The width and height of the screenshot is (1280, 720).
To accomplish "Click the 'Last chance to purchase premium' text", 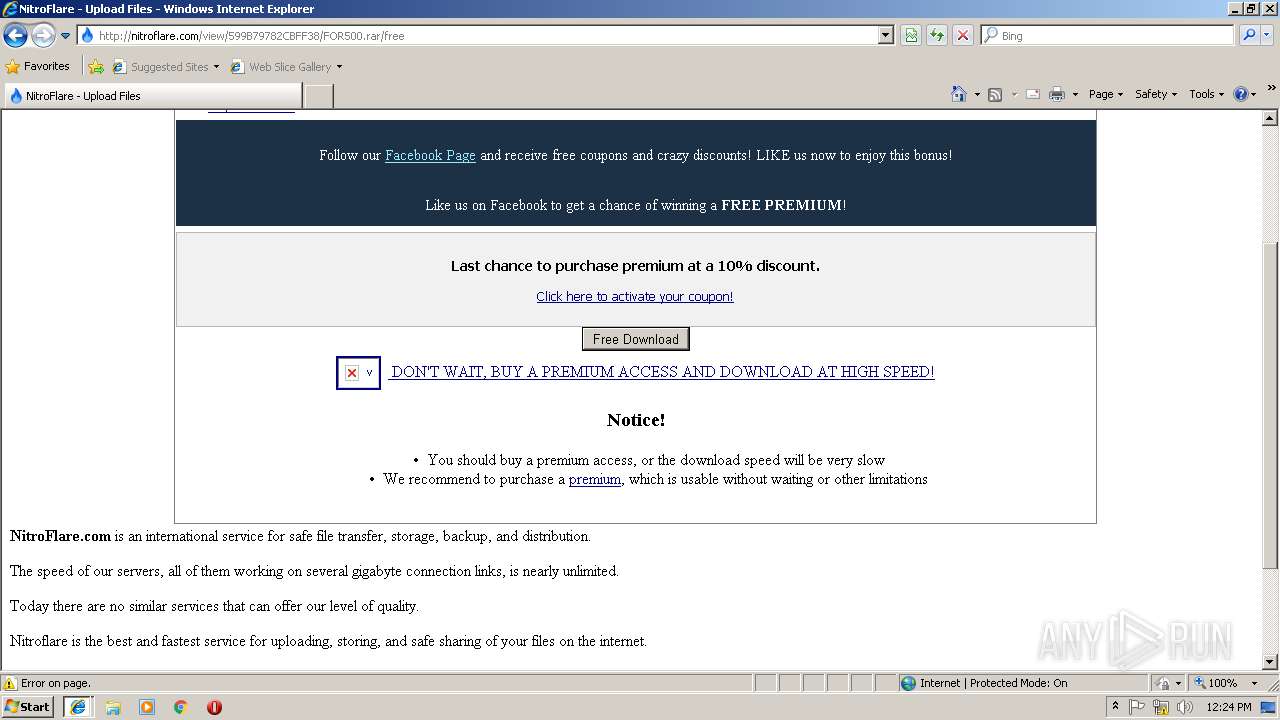I will pyautogui.click(x=635, y=266).
